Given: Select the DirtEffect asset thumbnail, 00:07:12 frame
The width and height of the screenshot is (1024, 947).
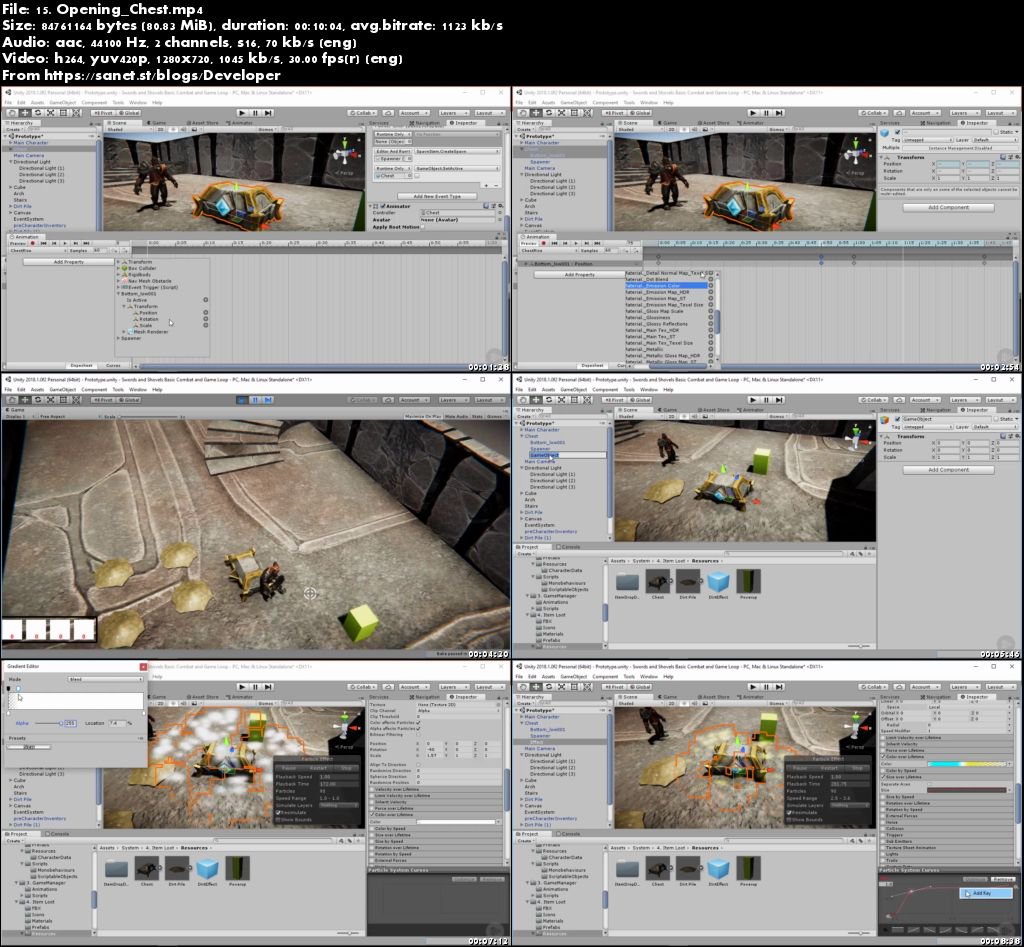Looking at the screenshot, I should tap(207, 869).
